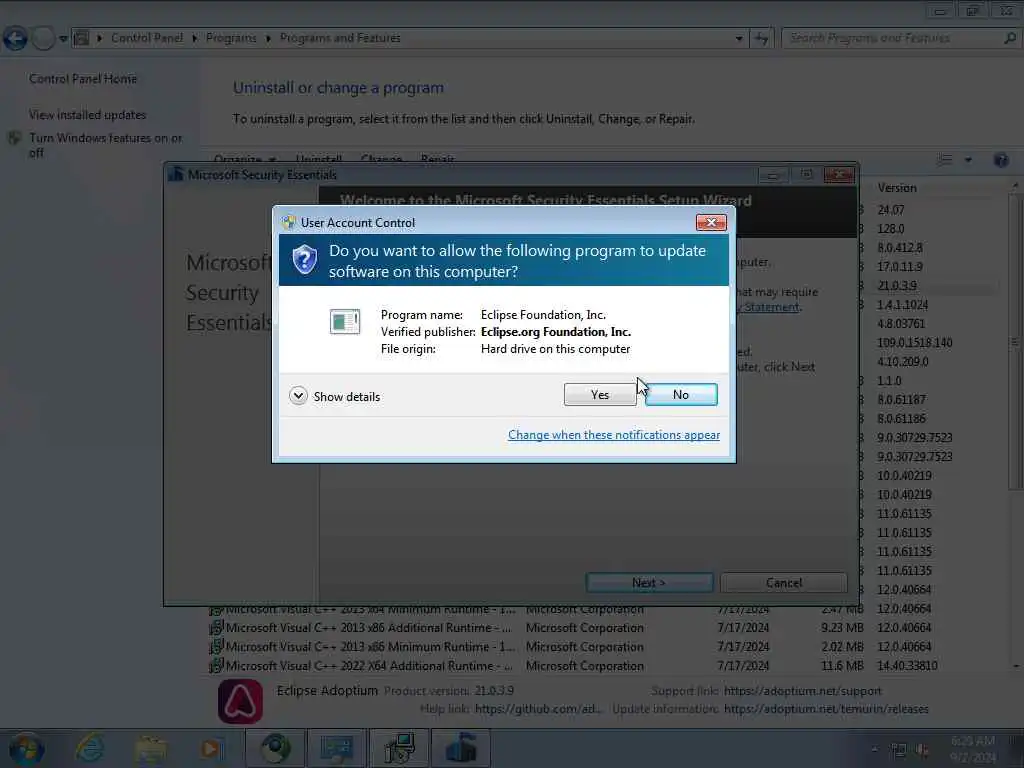The height and width of the screenshot is (768, 1024).
Task: Click No in the User Account Control dialog
Action: [681, 394]
